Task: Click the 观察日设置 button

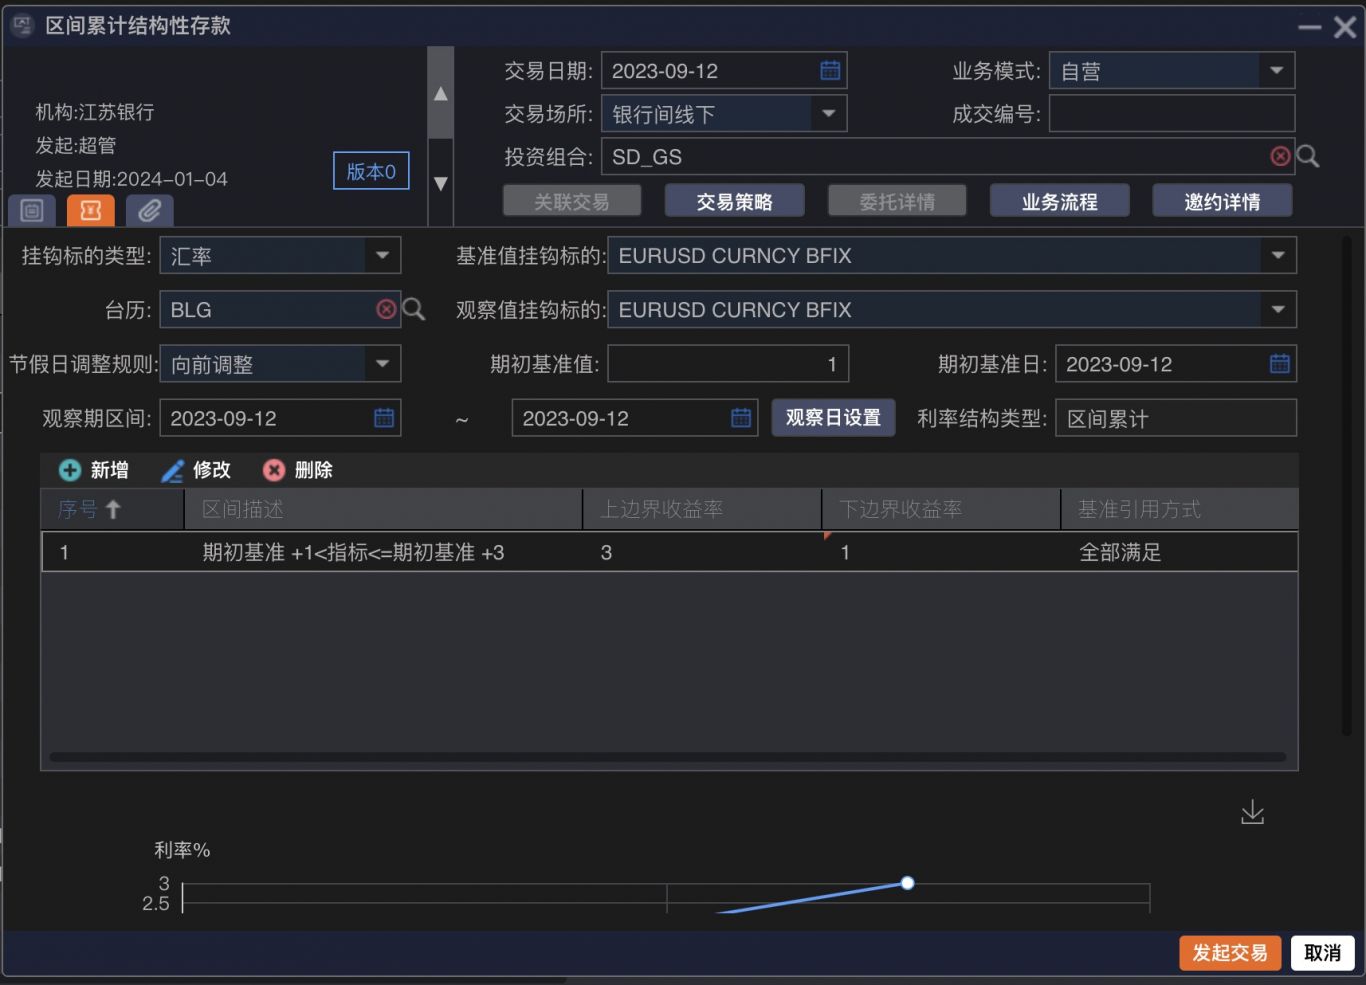Action: (x=833, y=417)
